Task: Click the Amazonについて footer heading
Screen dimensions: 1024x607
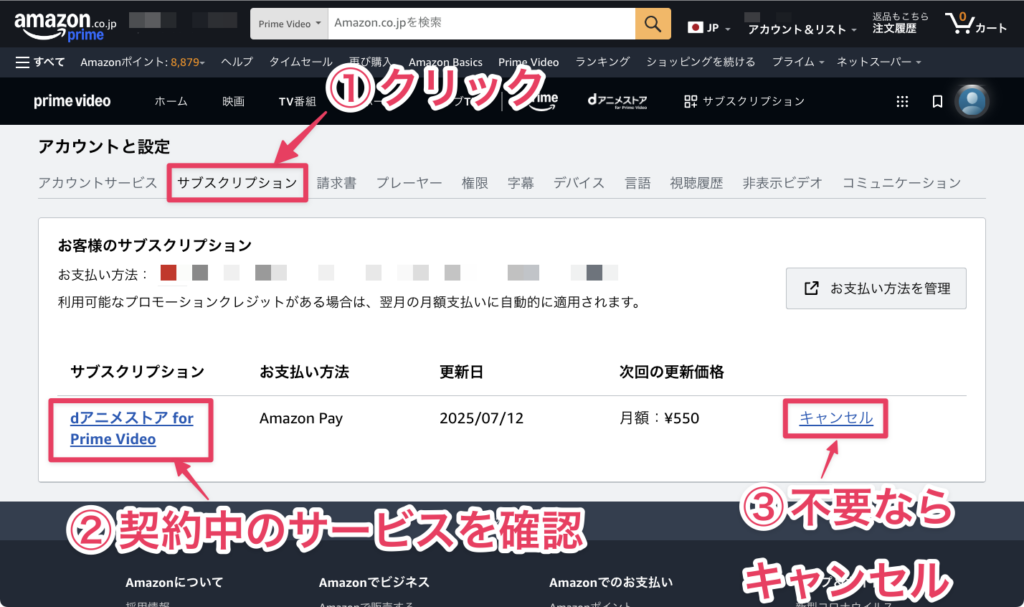Action: (174, 582)
